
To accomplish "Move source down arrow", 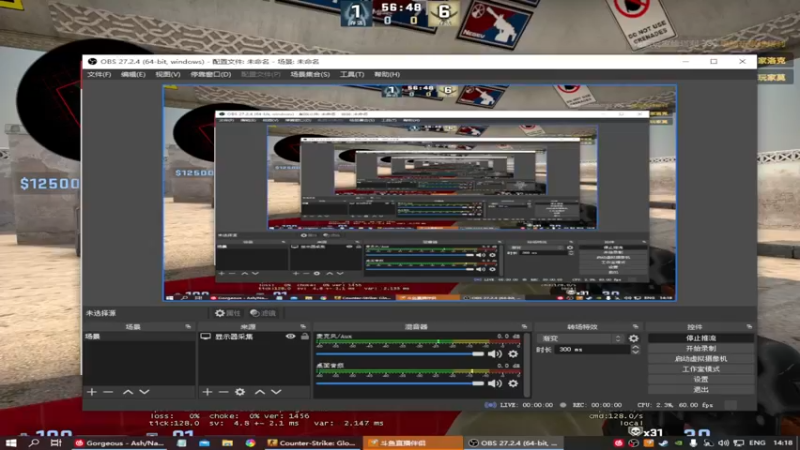I will [x=276, y=392].
